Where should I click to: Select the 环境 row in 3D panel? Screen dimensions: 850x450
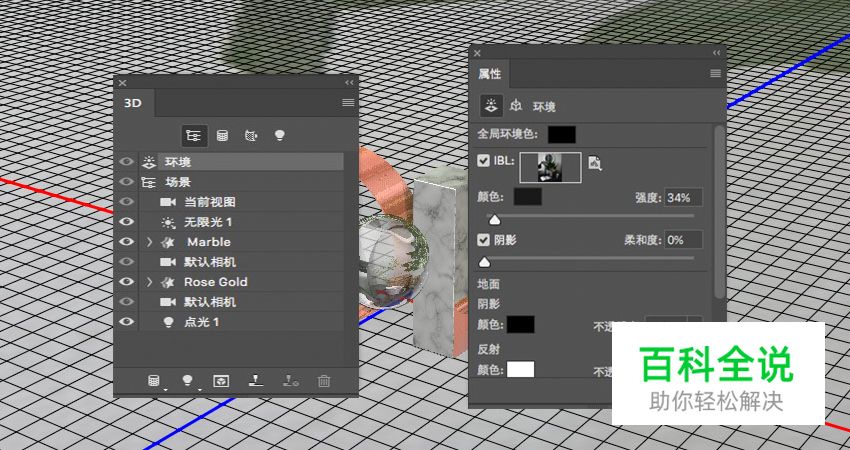pyautogui.click(x=242, y=162)
